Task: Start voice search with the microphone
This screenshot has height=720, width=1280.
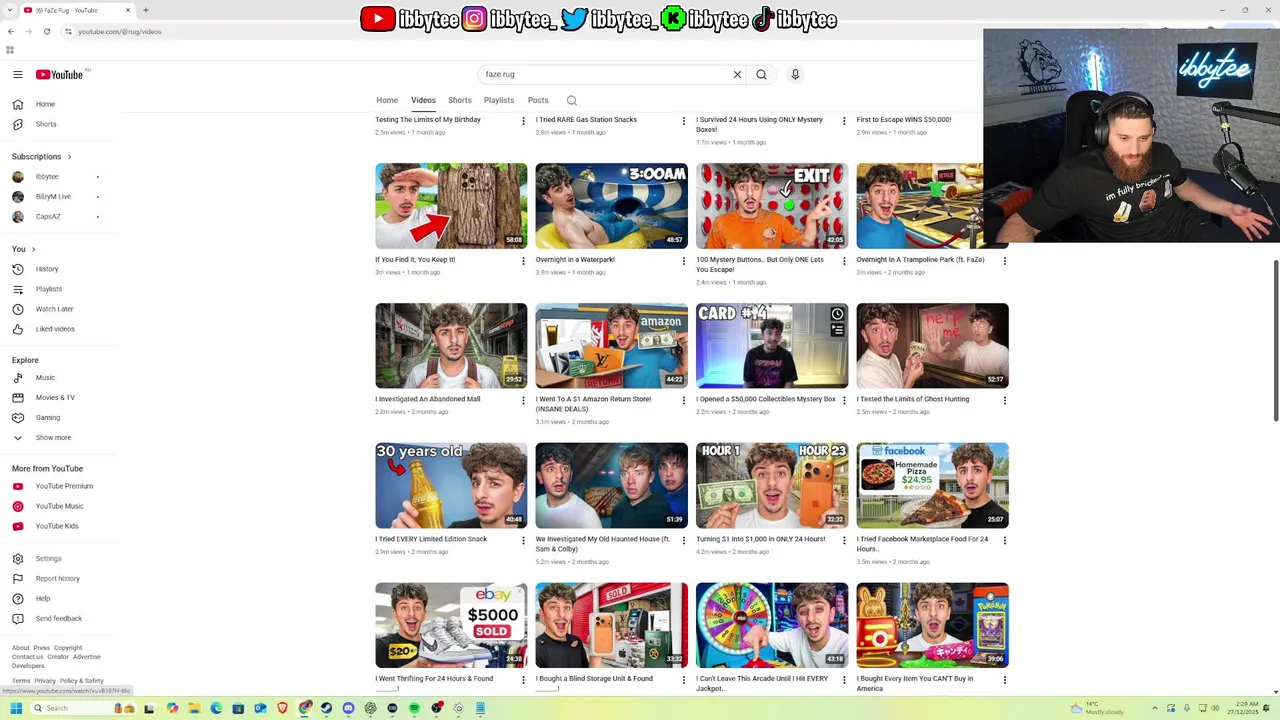Action: tap(795, 74)
